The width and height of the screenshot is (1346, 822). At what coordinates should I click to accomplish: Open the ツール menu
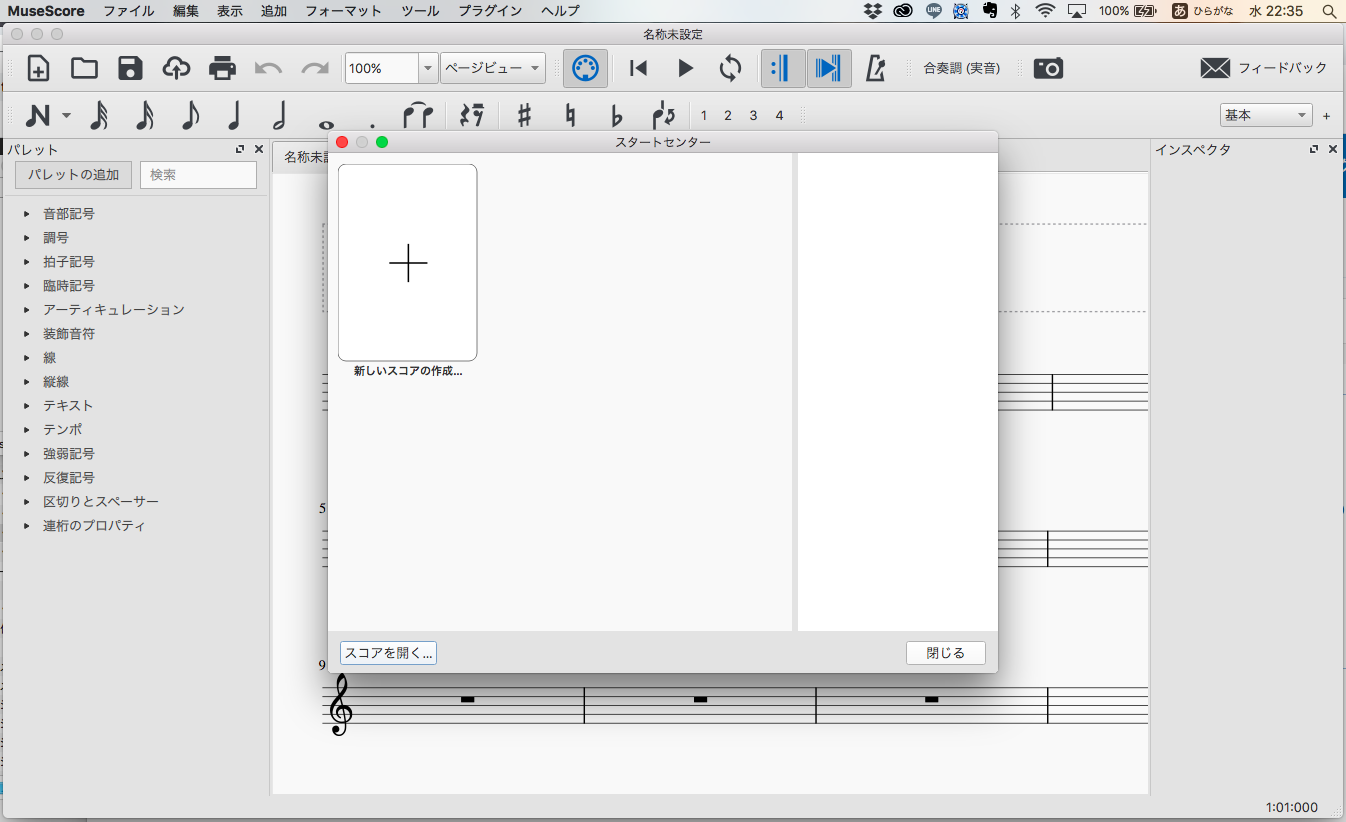point(419,11)
